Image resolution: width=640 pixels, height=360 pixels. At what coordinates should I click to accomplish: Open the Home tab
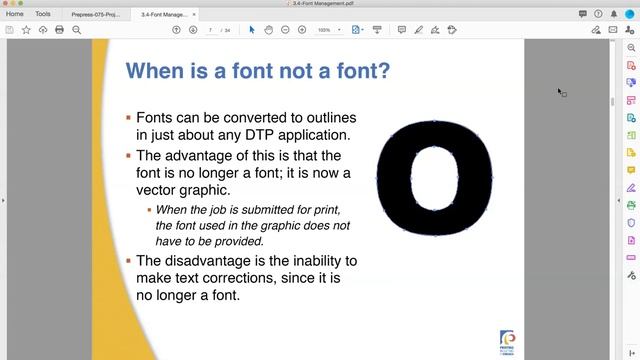click(15, 14)
